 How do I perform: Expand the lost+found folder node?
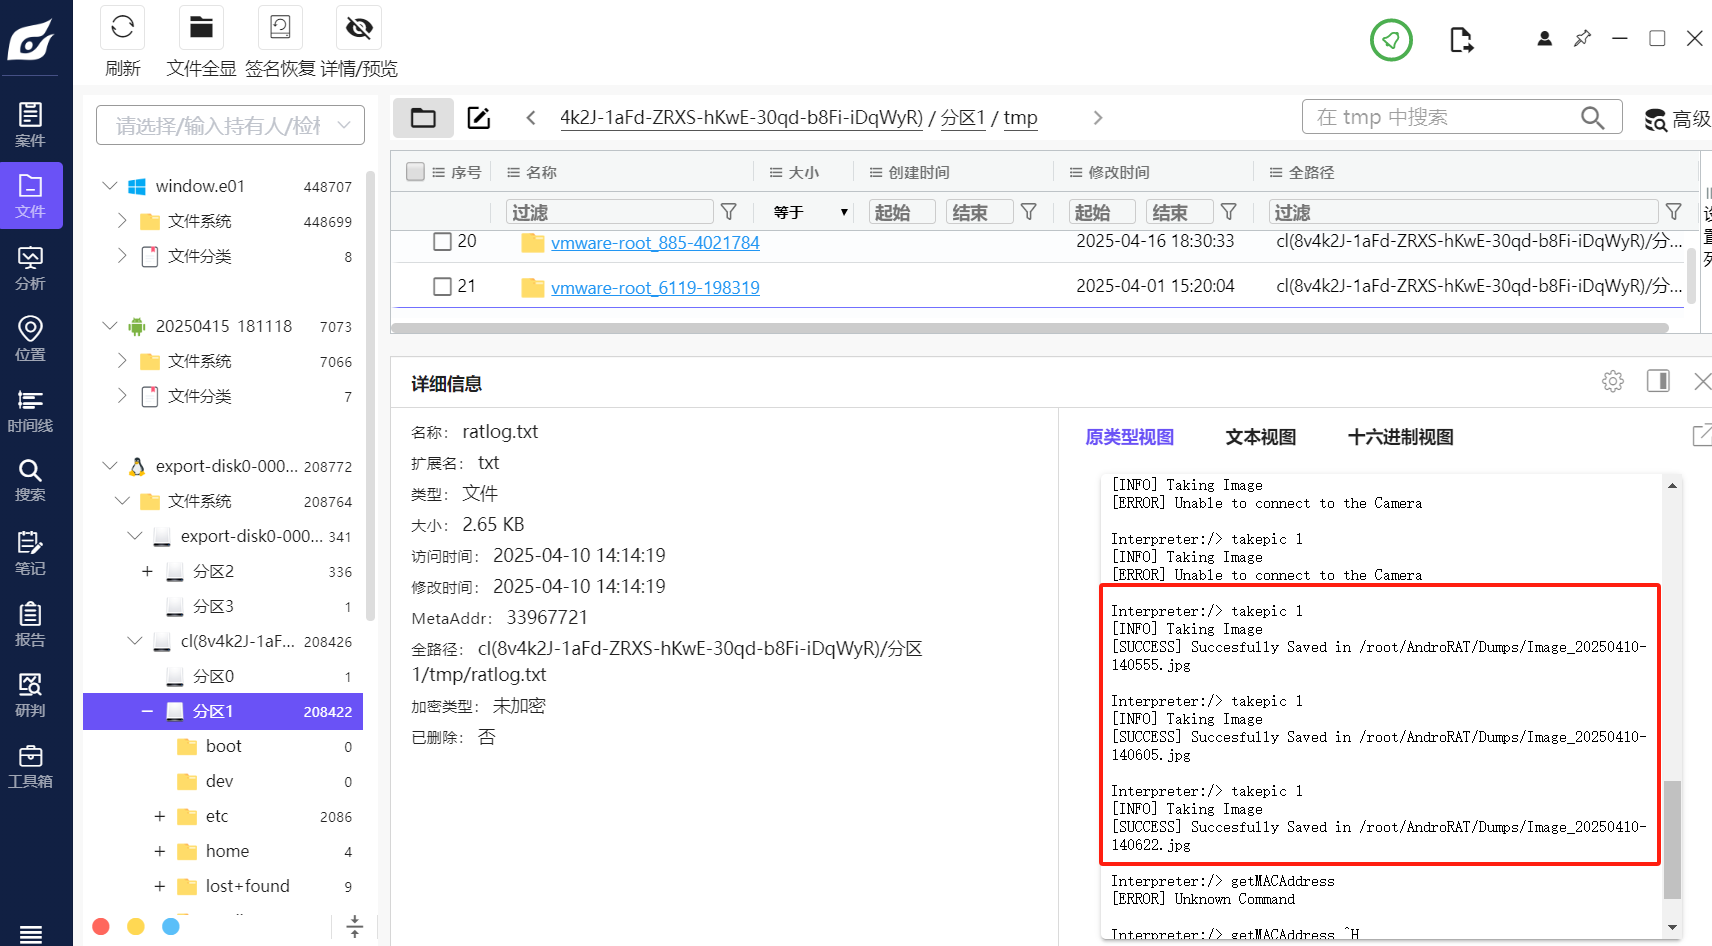pyautogui.click(x=159, y=886)
